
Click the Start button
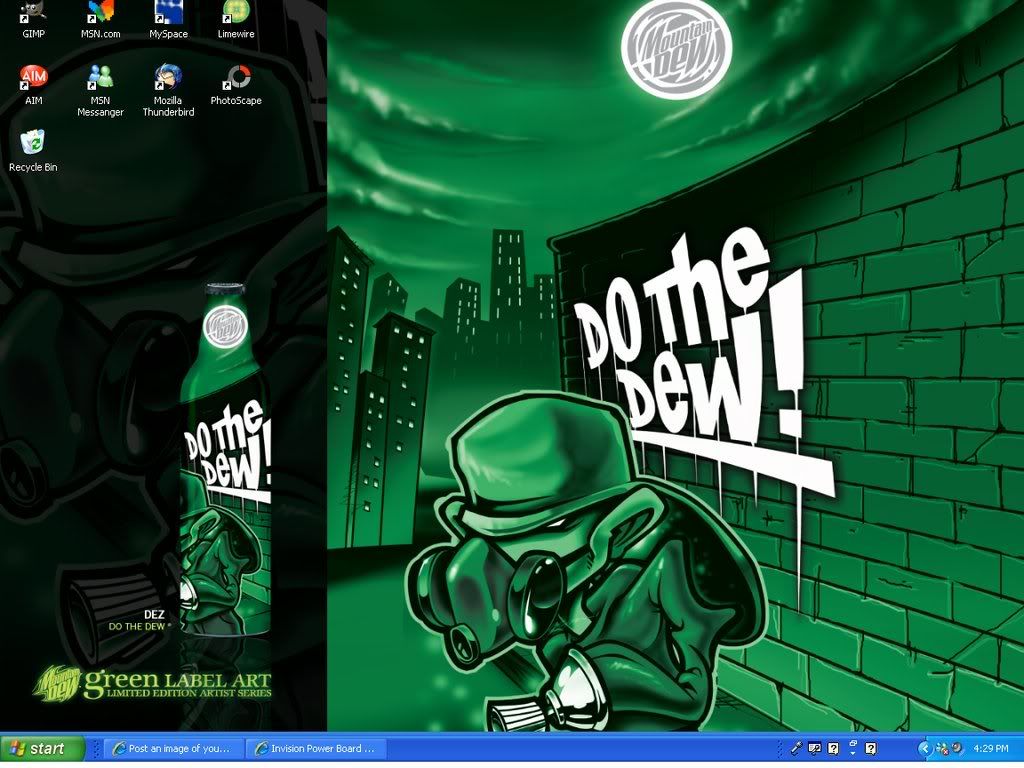pos(40,748)
